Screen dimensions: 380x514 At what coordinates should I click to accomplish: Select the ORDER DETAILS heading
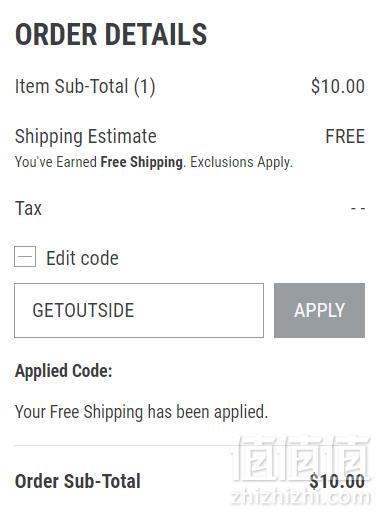coord(111,34)
